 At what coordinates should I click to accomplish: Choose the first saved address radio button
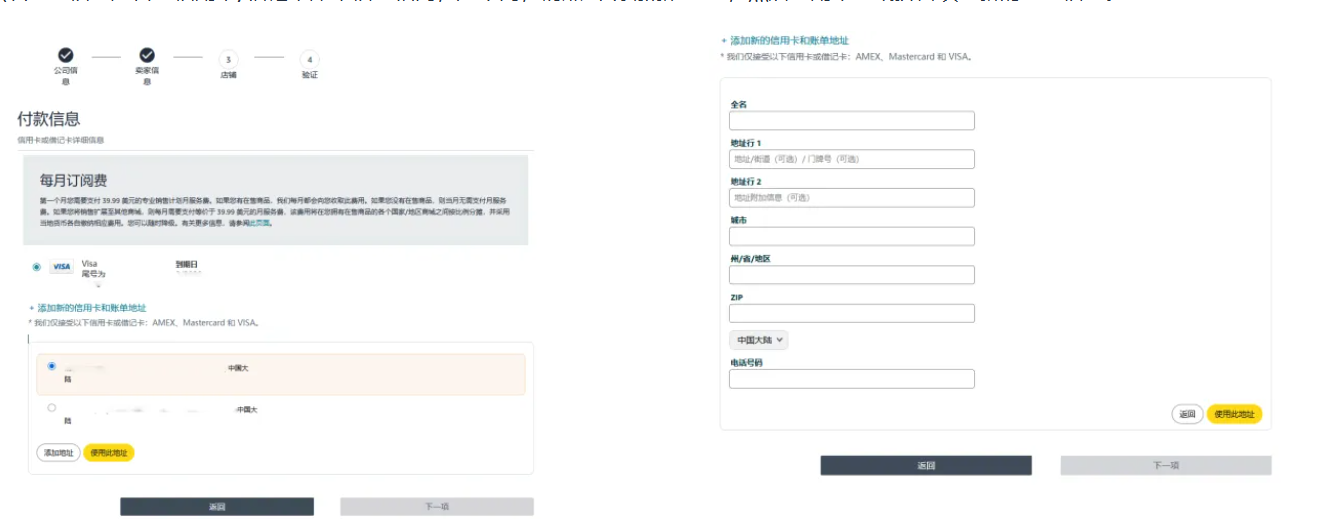click(52, 366)
